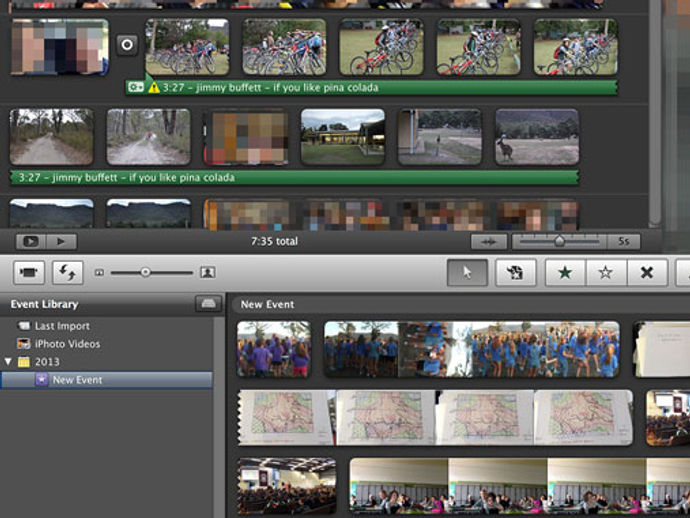
Task: Select the blue shirts crowd clip
Action: click(472, 349)
